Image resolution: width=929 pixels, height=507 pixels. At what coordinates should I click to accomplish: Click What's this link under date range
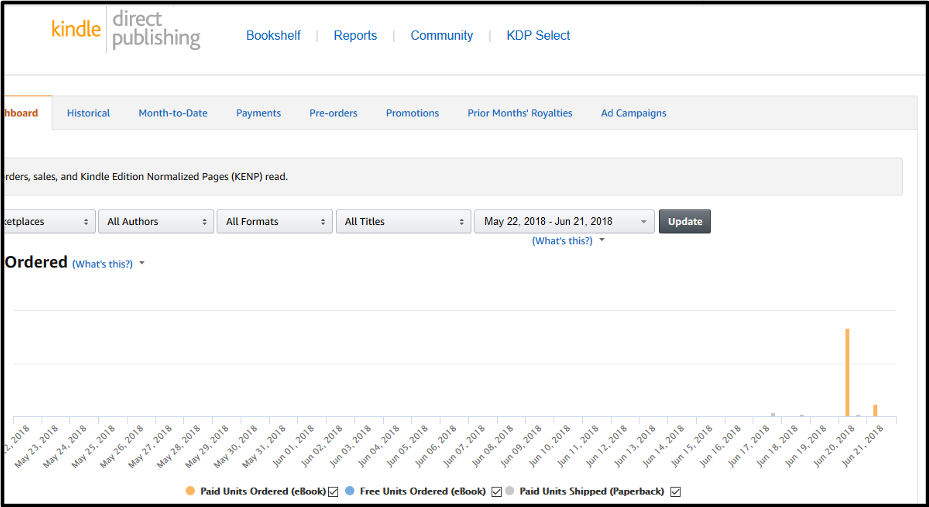coord(562,241)
